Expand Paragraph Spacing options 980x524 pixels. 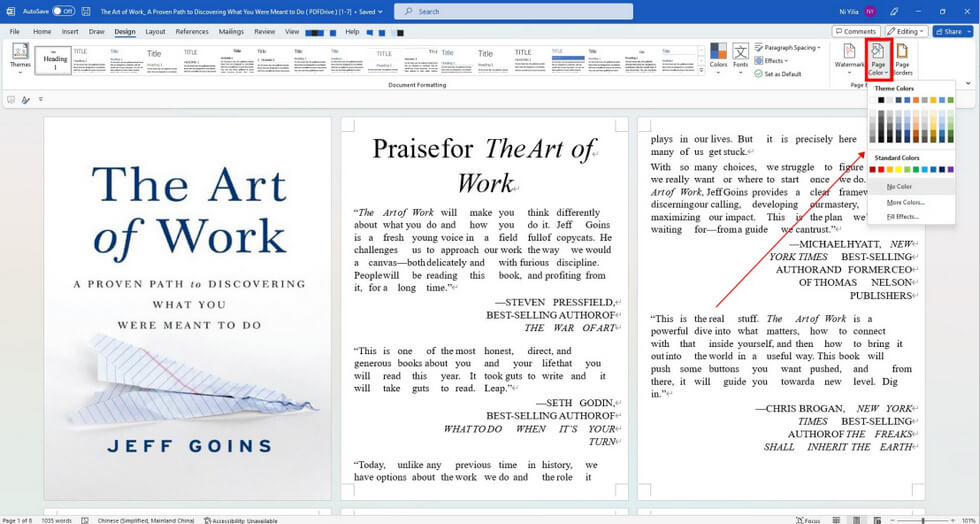click(x=788, y=48)
